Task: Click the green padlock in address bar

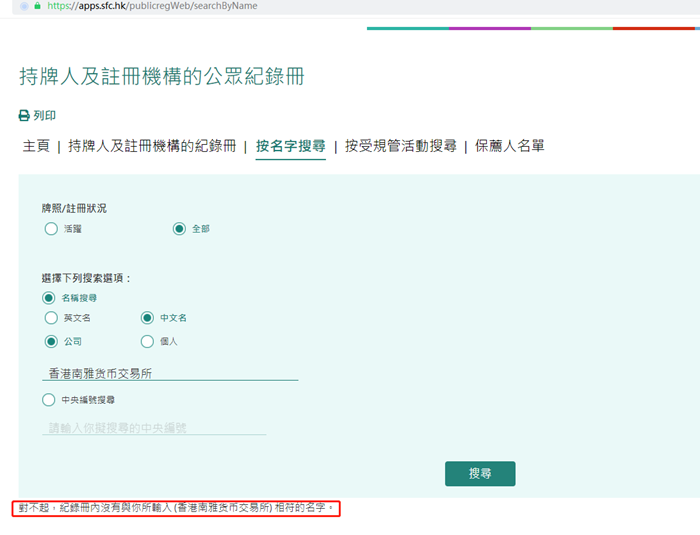Action: pos(38,6)
